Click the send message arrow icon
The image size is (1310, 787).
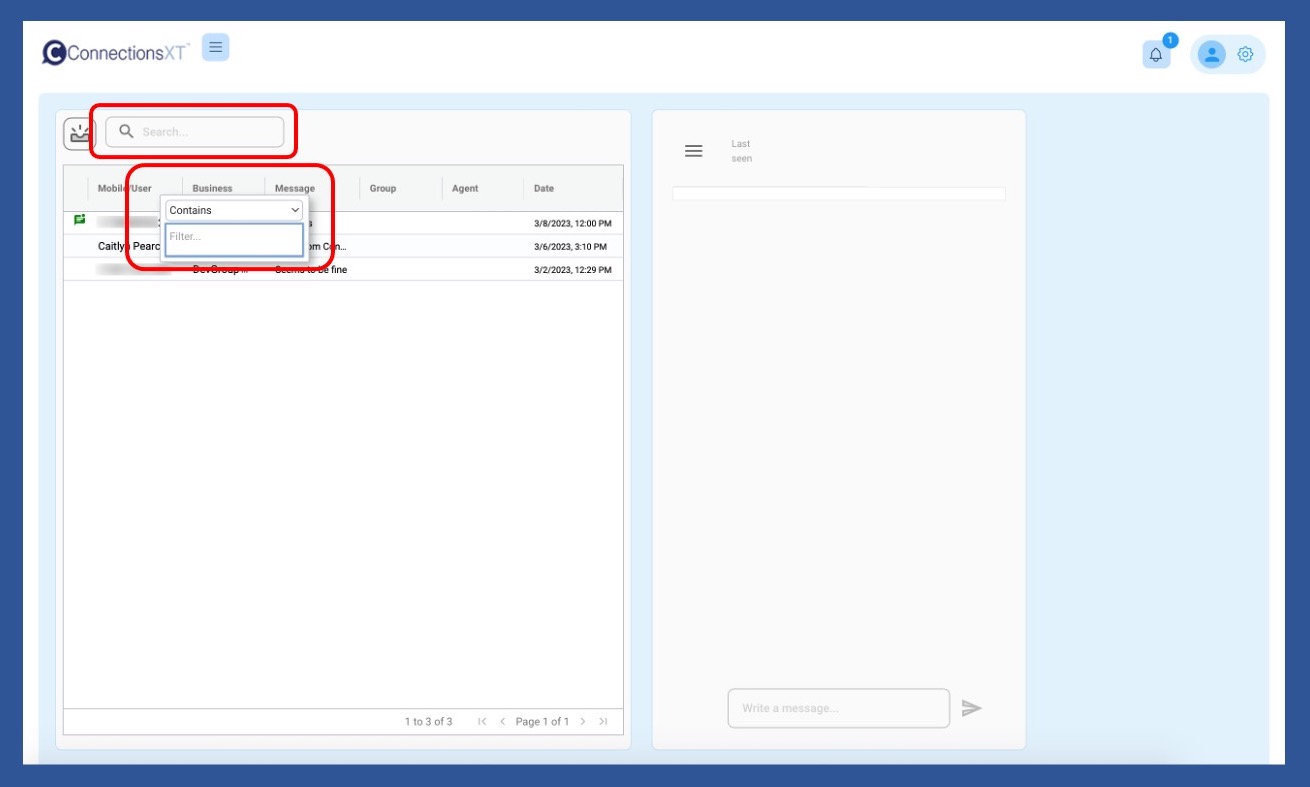click(971, 708)
